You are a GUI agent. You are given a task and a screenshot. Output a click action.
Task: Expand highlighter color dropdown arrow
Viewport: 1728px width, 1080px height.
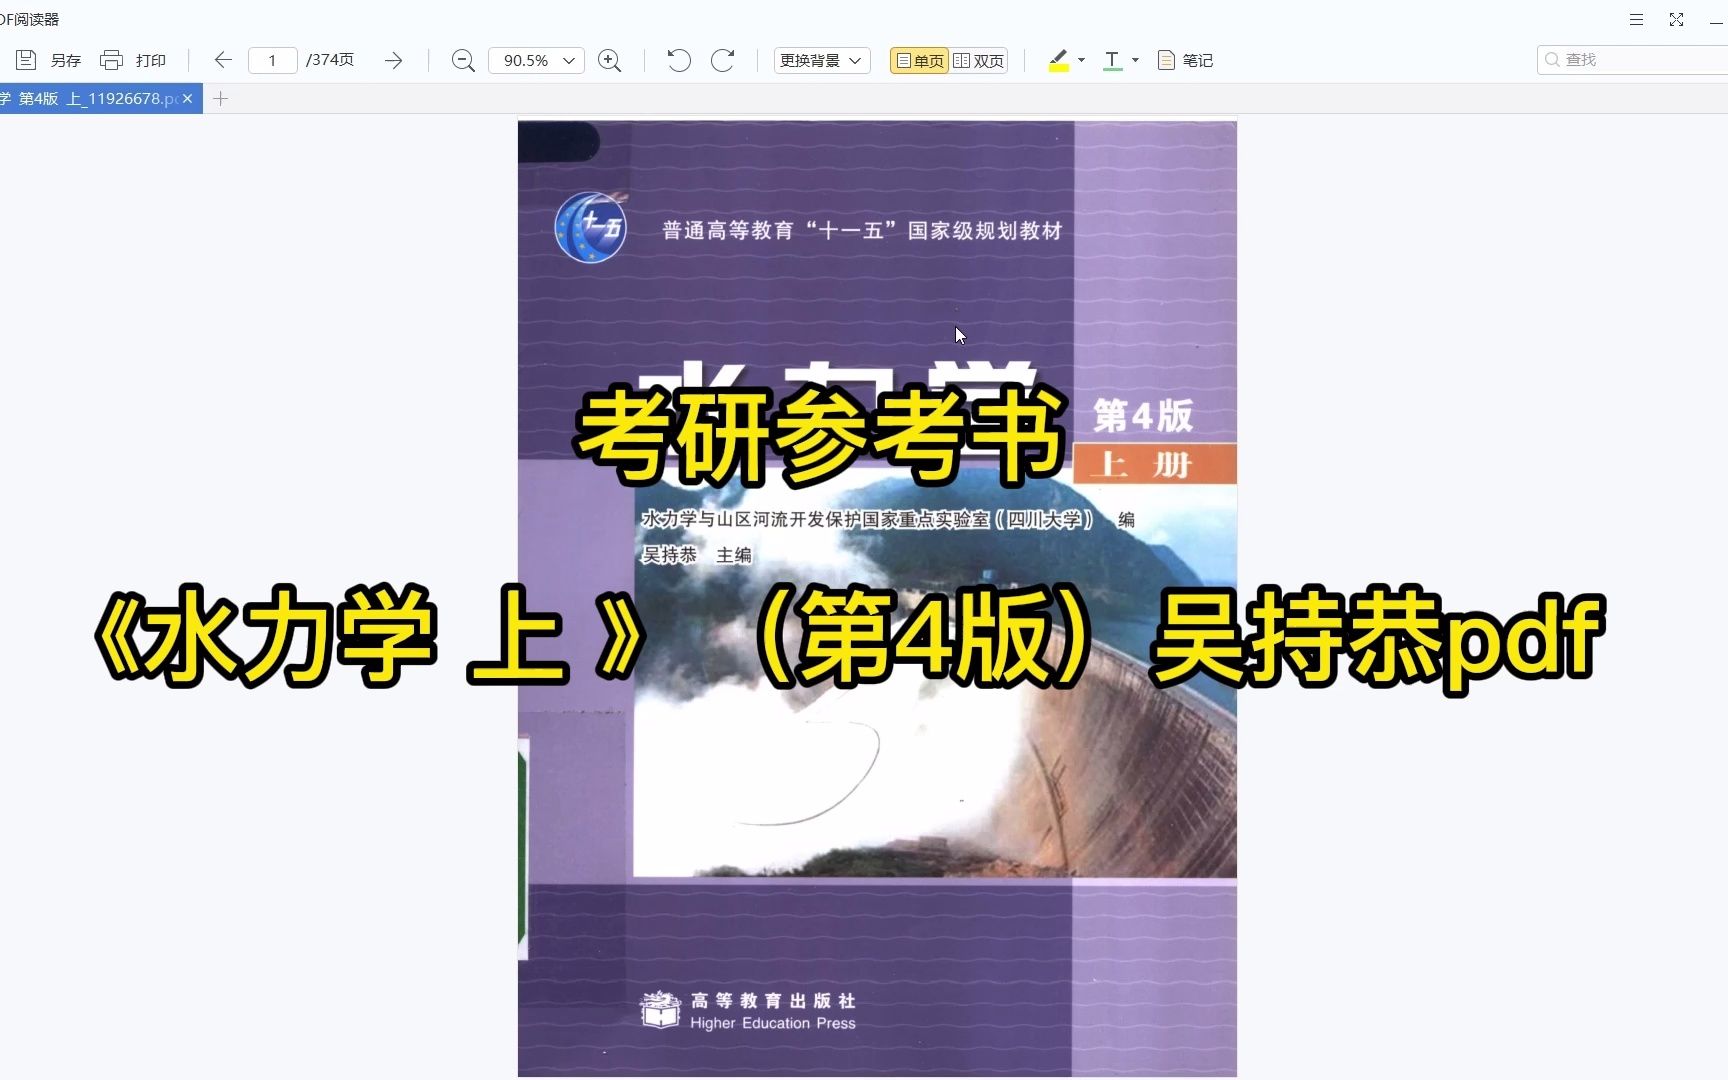click(x=1081, y=60)
